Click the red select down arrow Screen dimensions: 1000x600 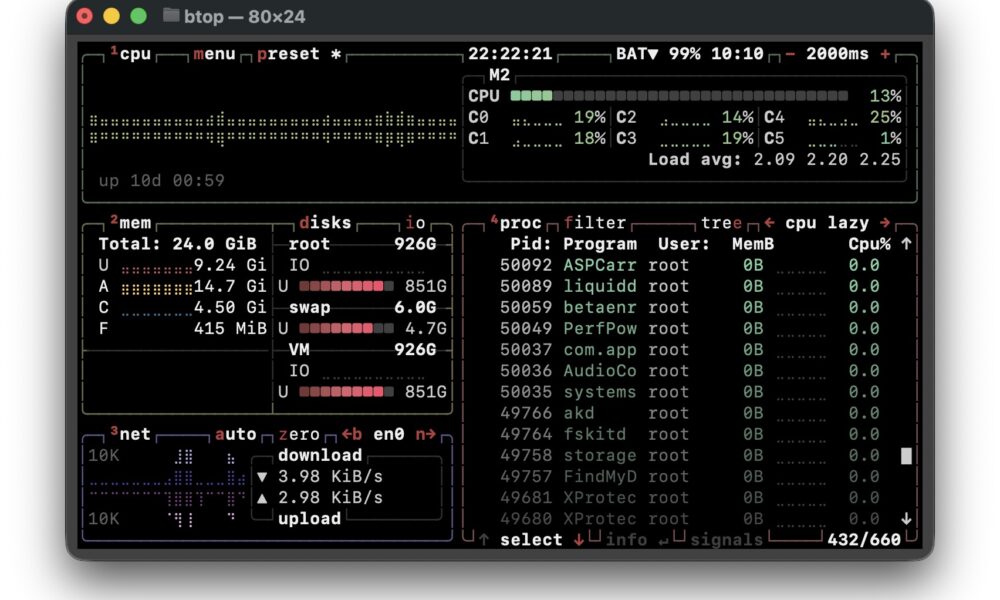[x=579, y=540]
